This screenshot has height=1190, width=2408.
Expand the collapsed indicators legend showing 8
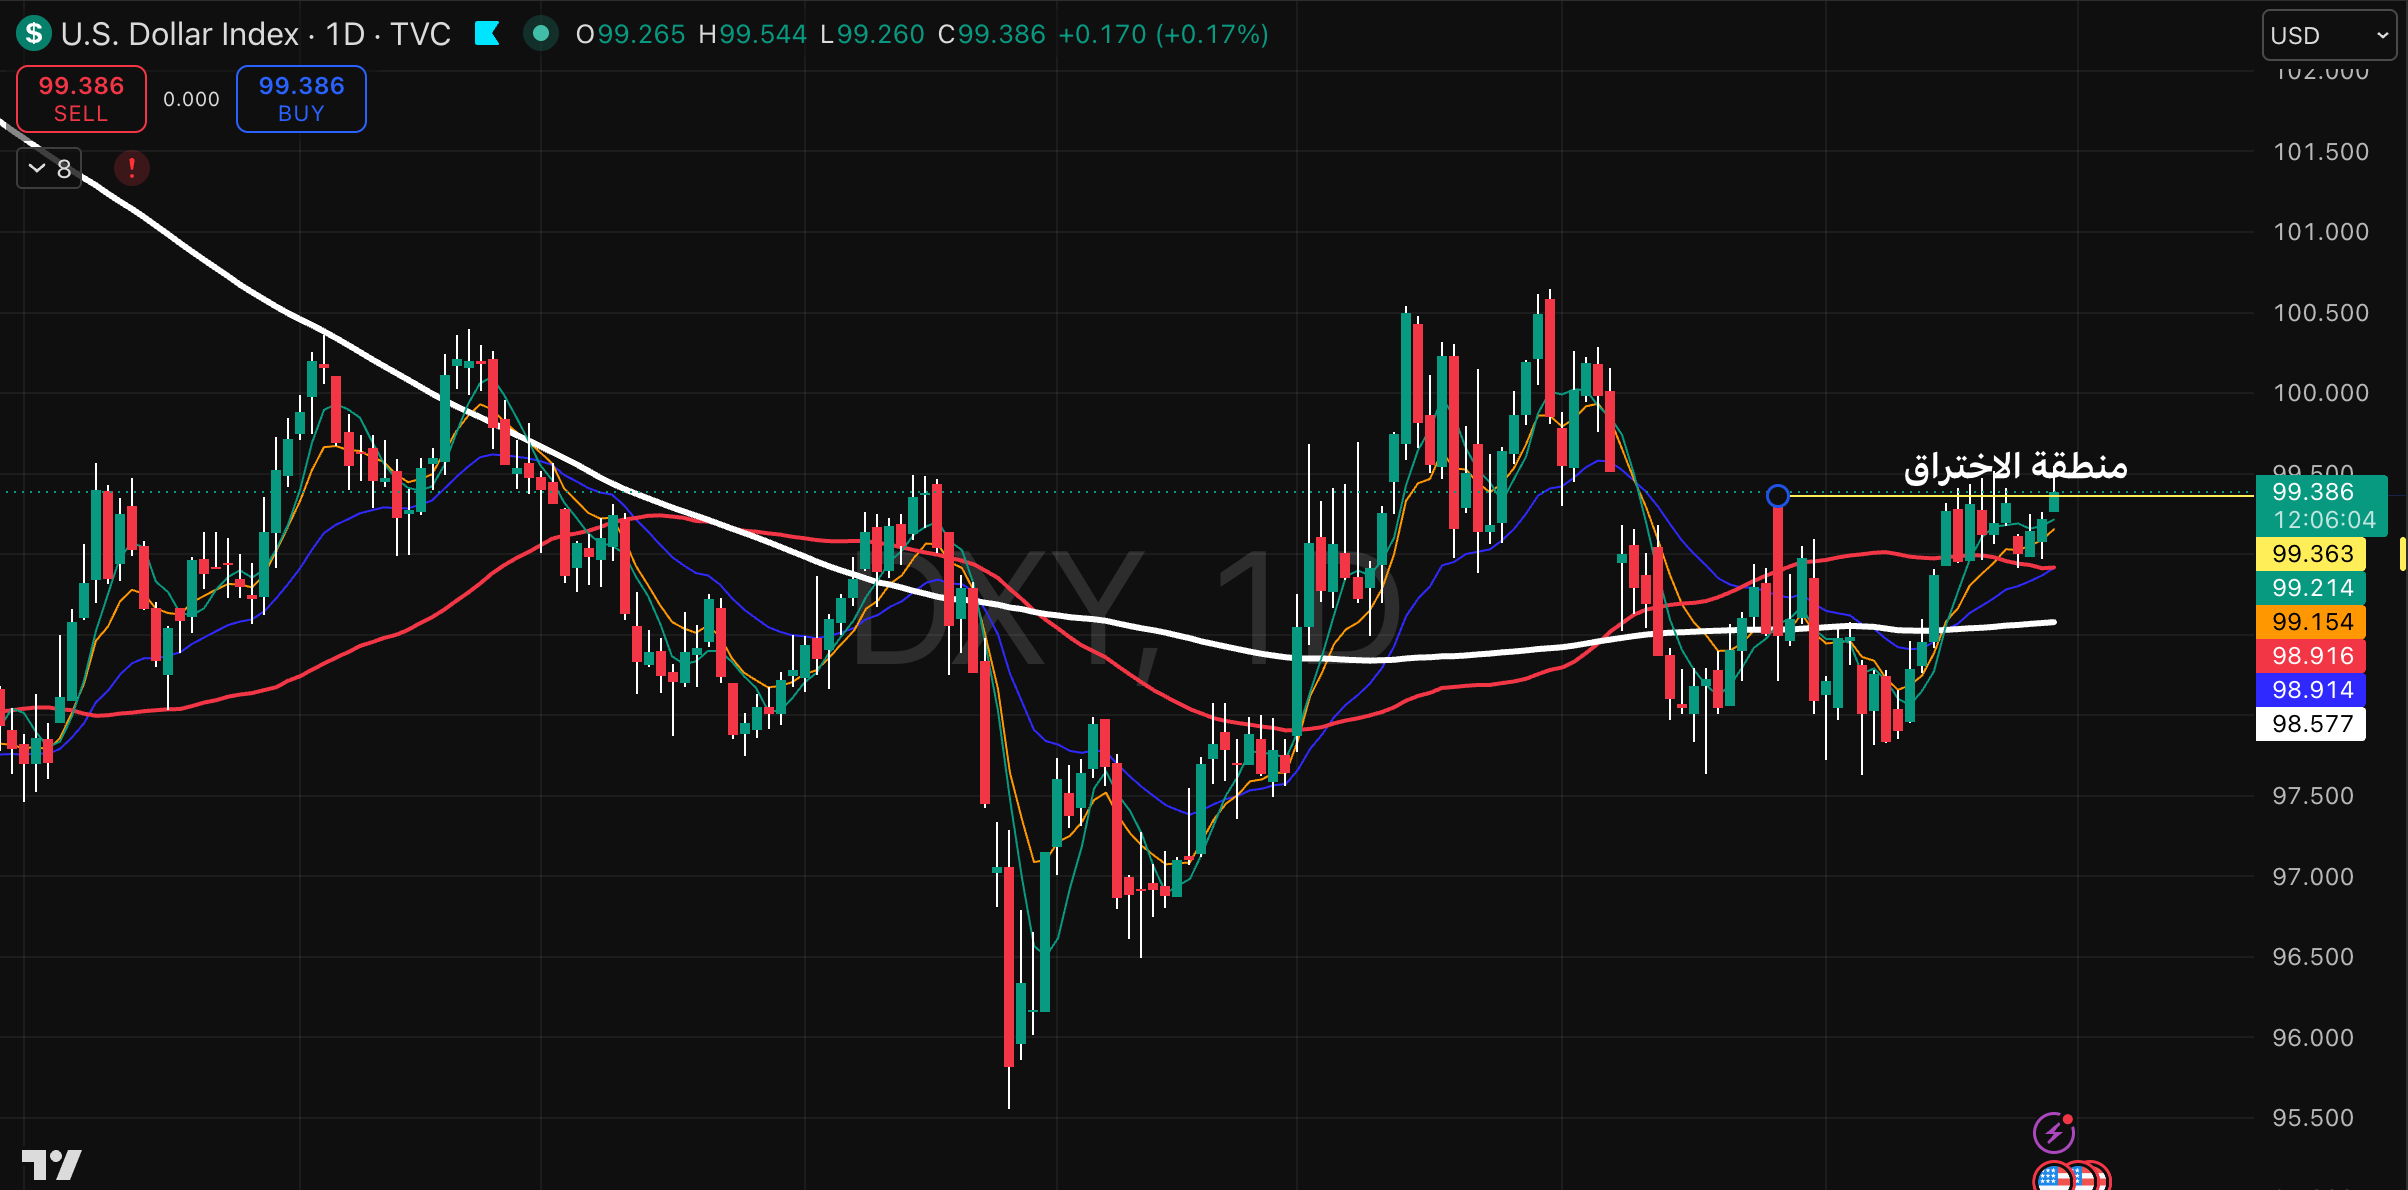tap(49, 168)
